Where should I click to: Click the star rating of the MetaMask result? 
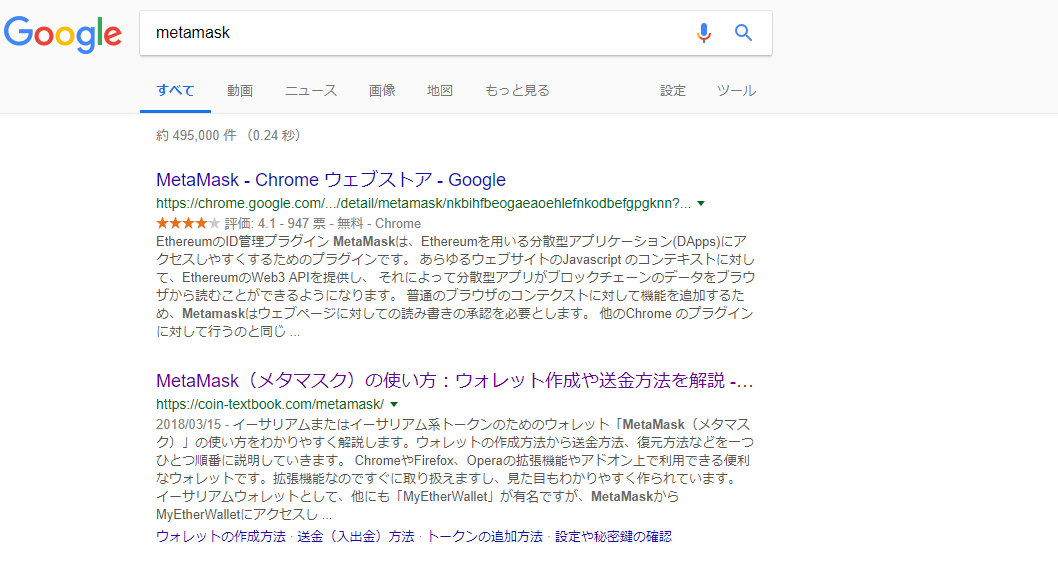[188, 223]
